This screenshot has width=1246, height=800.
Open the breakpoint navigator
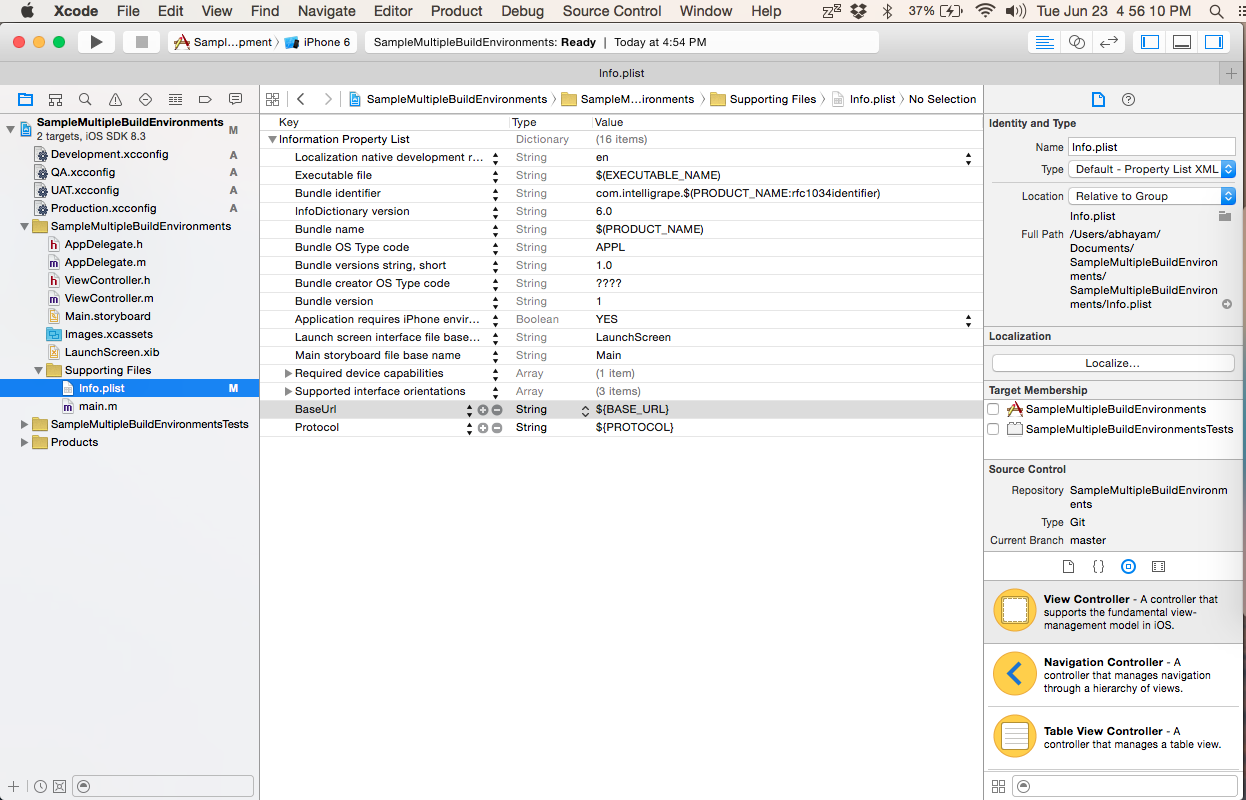[206, 99]
